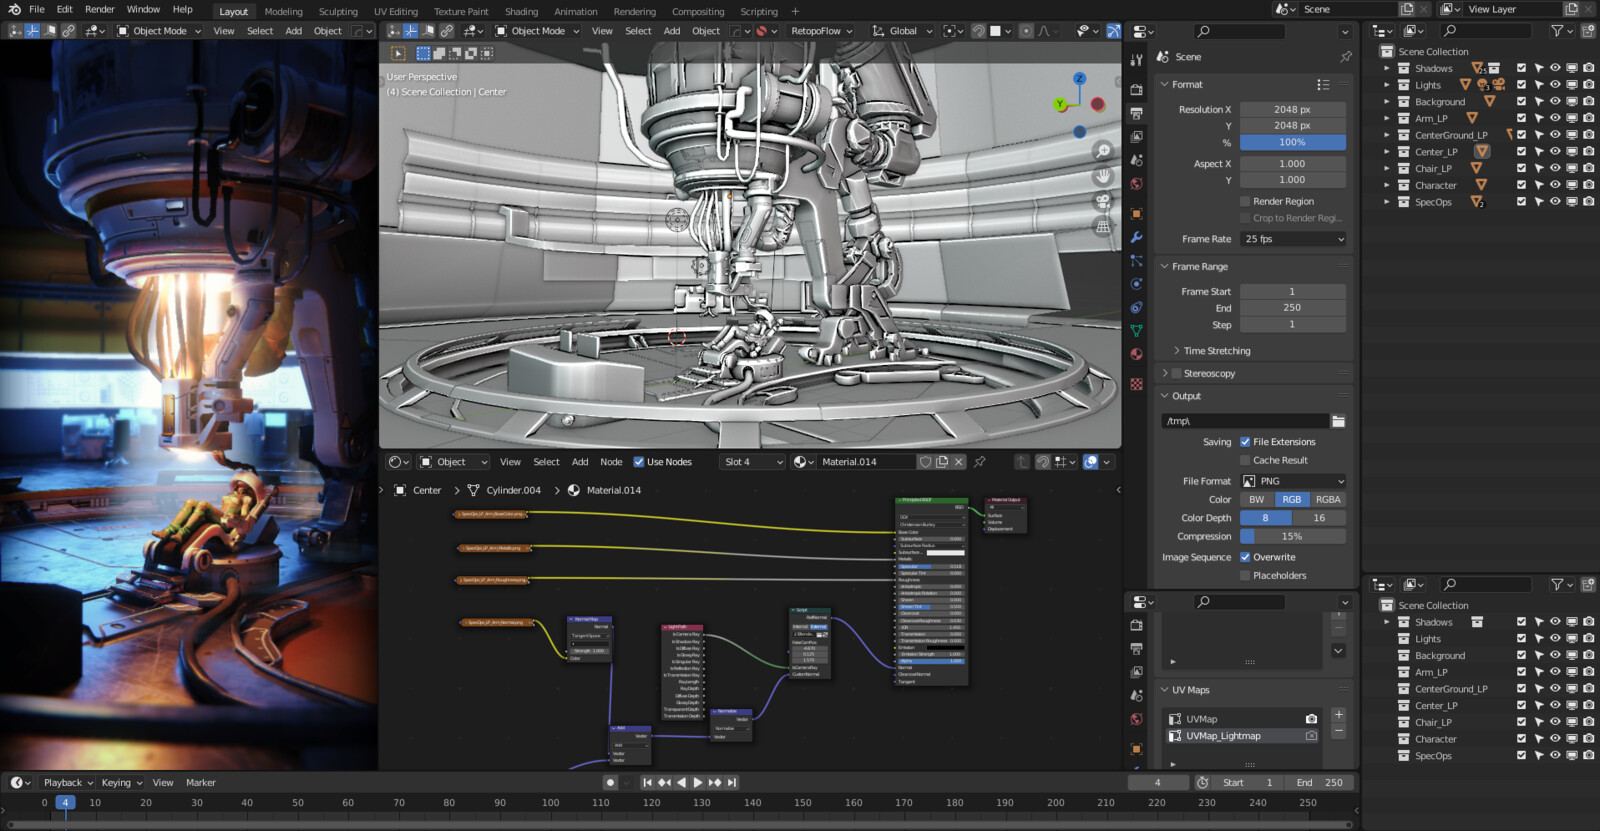Open the Render properties tab
This screenshot has width=1600, height=831.
point(1136,89)
